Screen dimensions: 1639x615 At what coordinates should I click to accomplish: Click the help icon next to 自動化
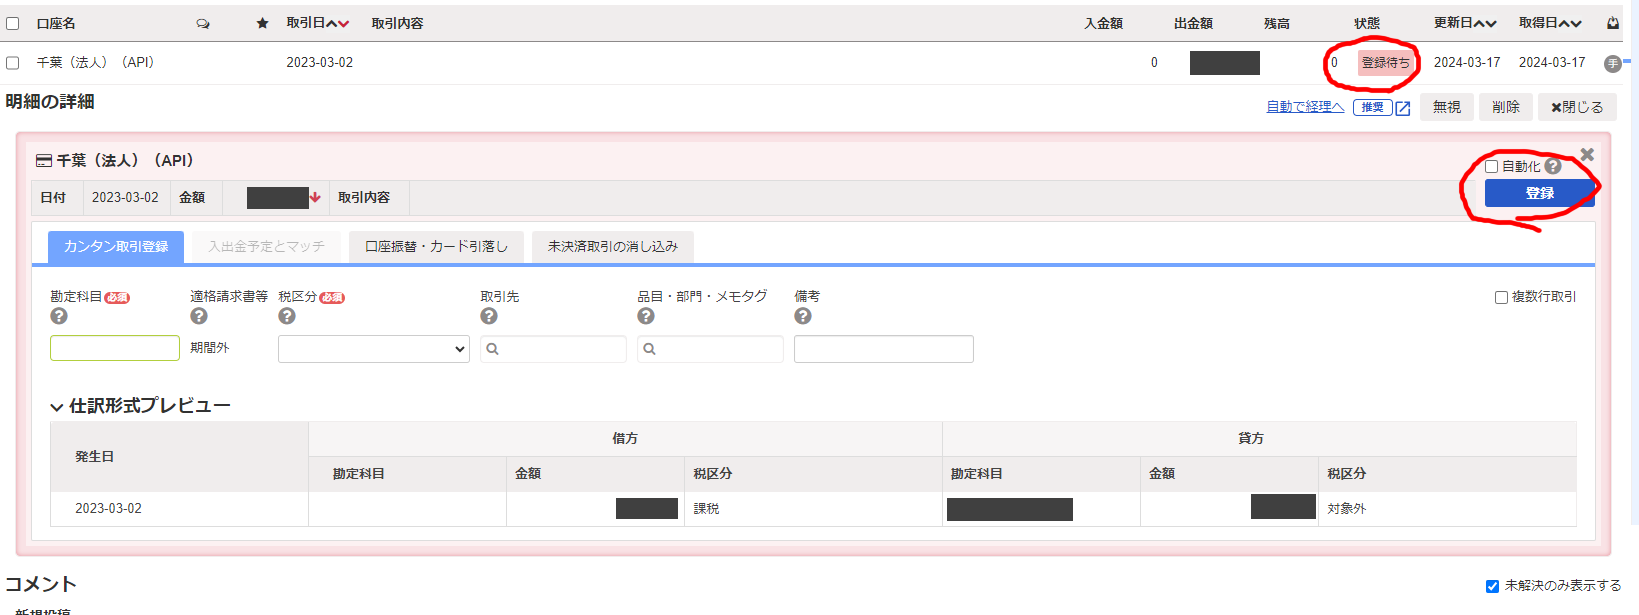click(1553, 167)
